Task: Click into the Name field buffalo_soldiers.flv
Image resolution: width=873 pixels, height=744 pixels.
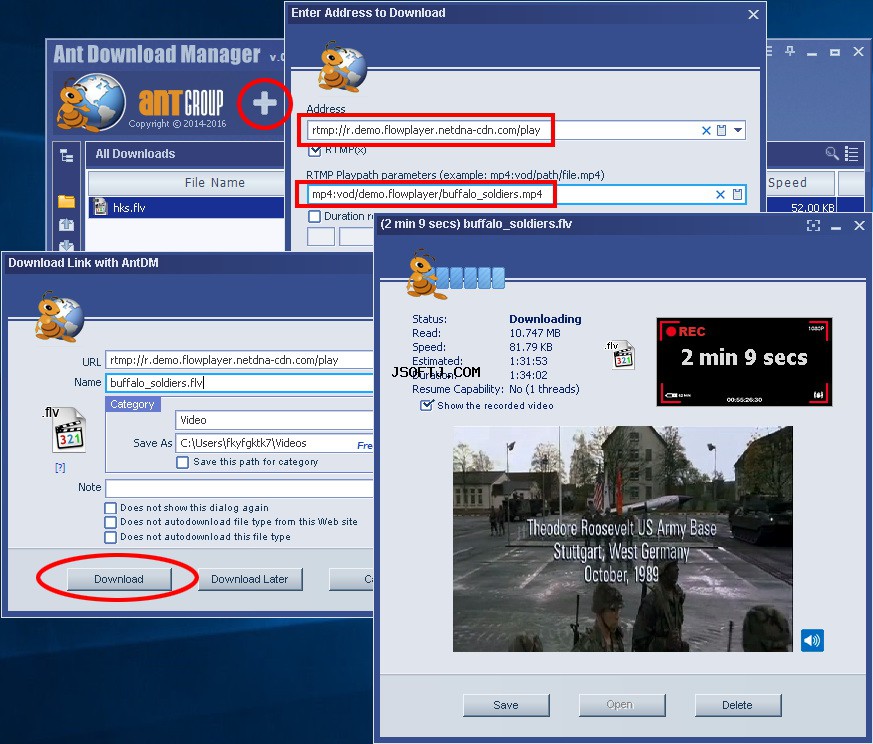Action: point(239,383)
